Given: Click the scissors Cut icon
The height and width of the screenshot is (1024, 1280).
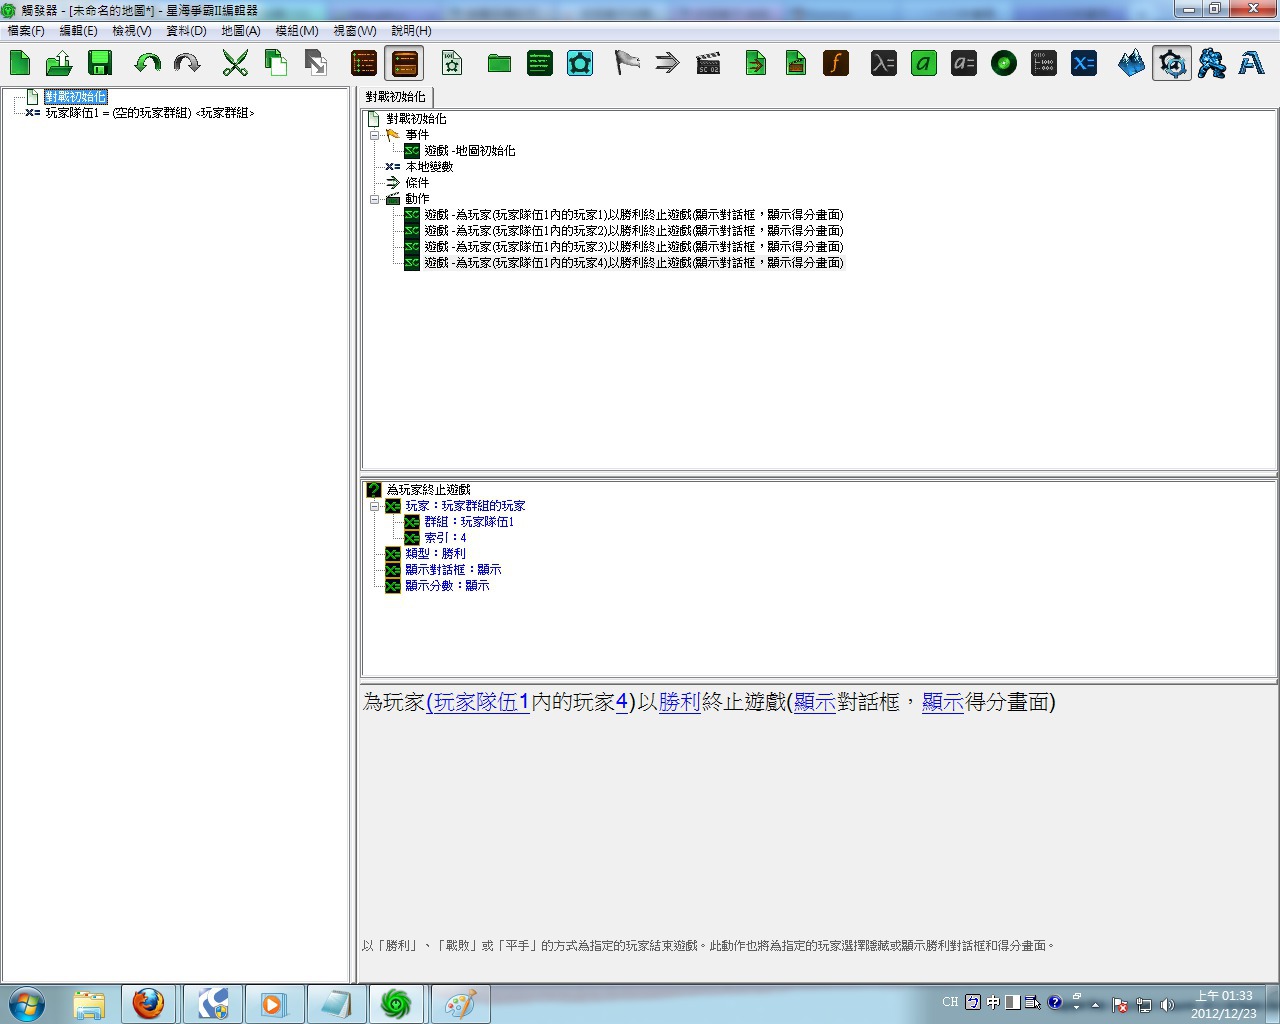Looking at the screenshot, I should [235, 64].
